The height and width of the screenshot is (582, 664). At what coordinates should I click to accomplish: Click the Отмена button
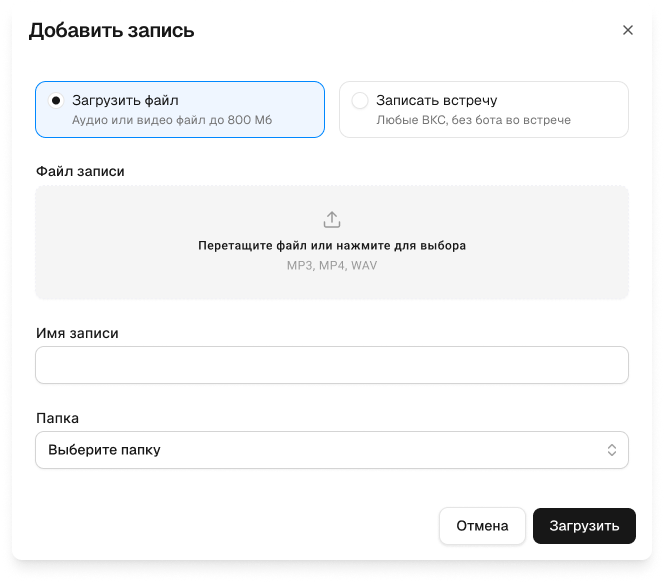pyautogui.click(x=482, y=526)
